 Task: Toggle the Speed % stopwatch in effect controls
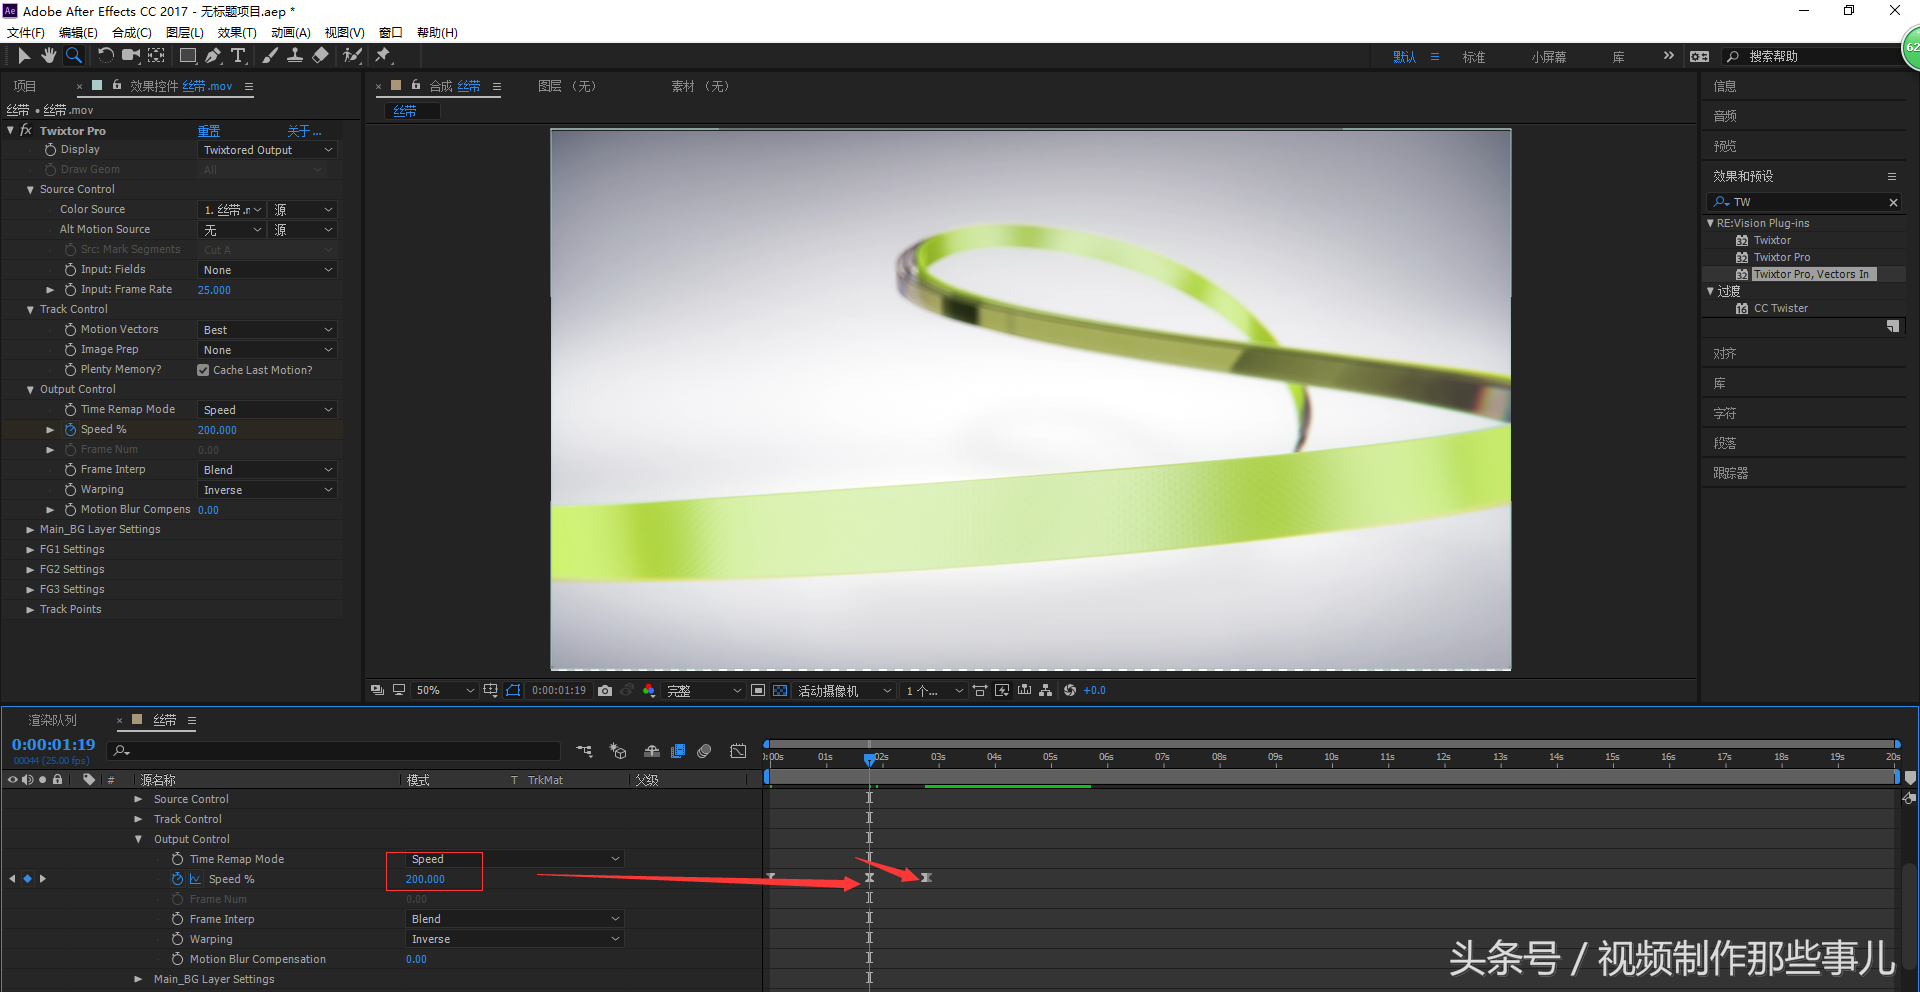(x=71, y=430)
